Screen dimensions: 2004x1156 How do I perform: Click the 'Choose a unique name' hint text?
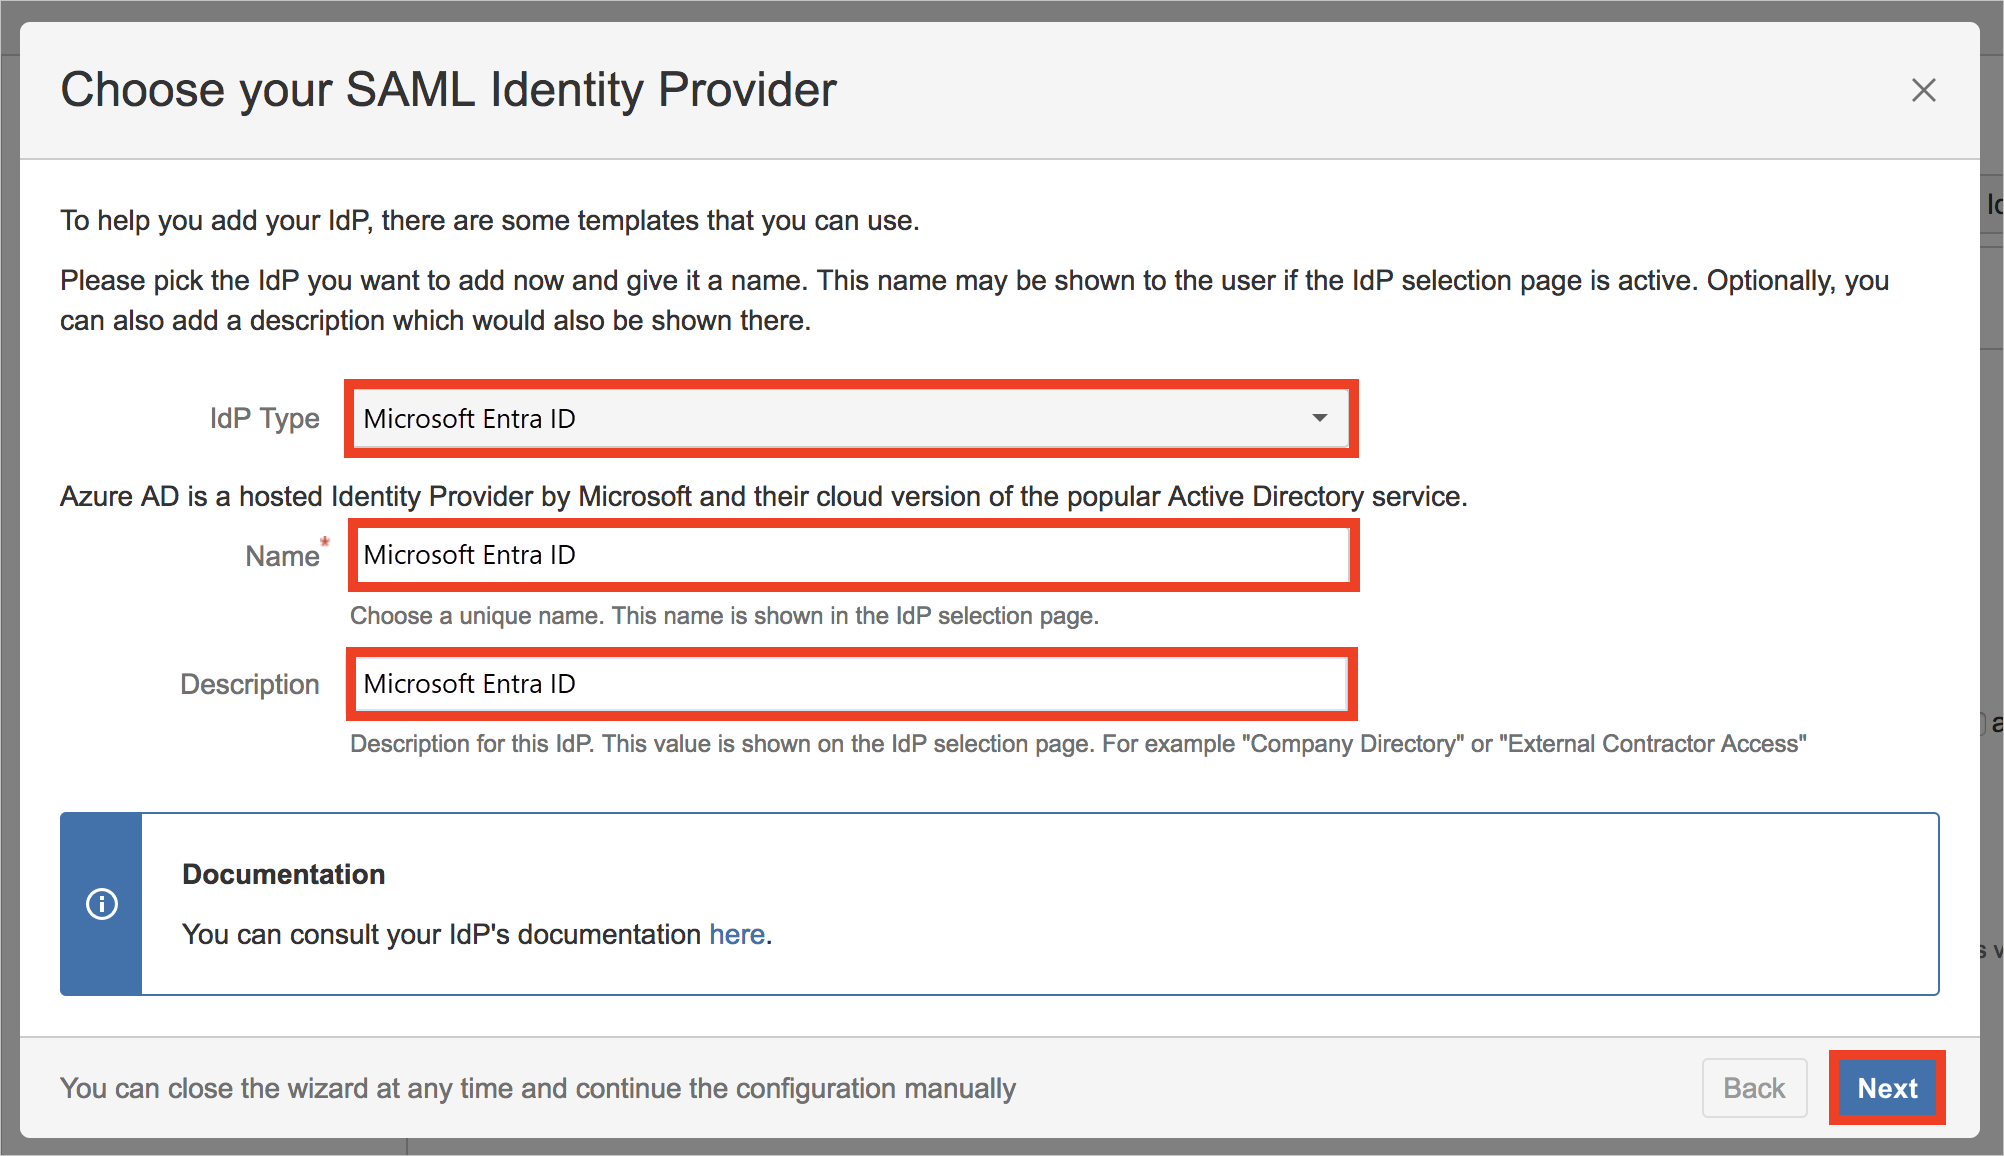[724, 616]
